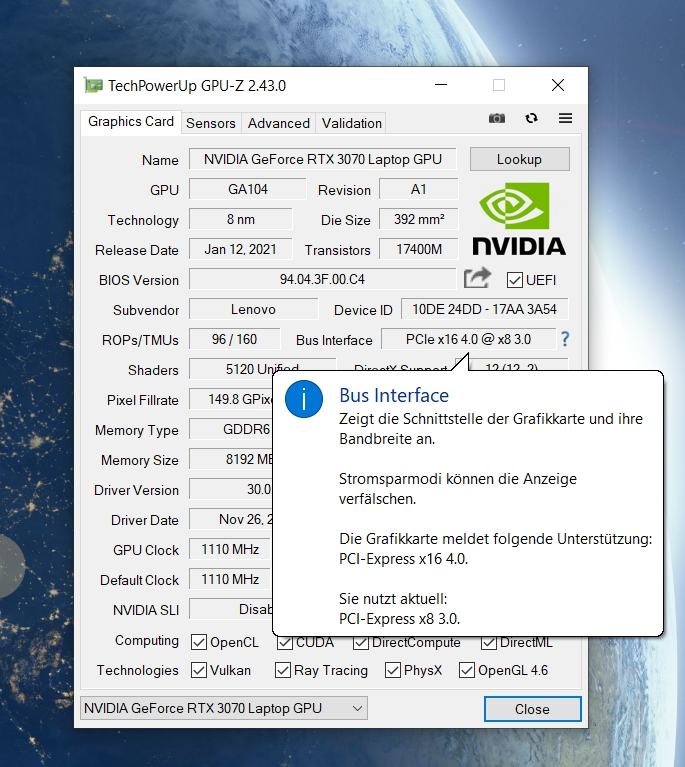Toggle the OpenCL checkbox
This screenshot has width=685, height=767.
(199, 642)
